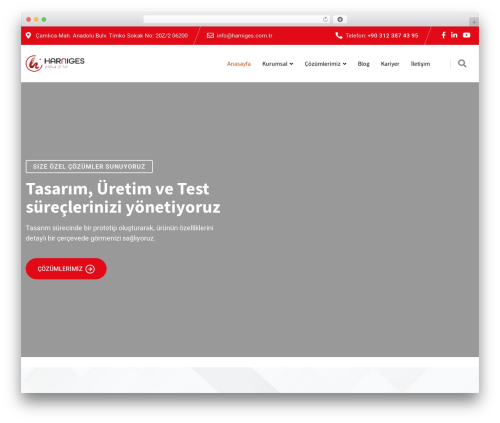This screenshot has height=423, width=500.
Task: Expand the Çözümlerimiz dropdown menu
Action: 325,64
